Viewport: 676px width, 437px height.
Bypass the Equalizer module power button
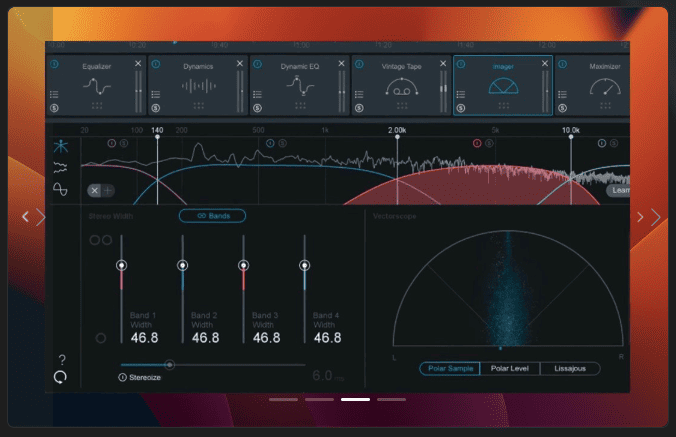[x=54, y=64]
